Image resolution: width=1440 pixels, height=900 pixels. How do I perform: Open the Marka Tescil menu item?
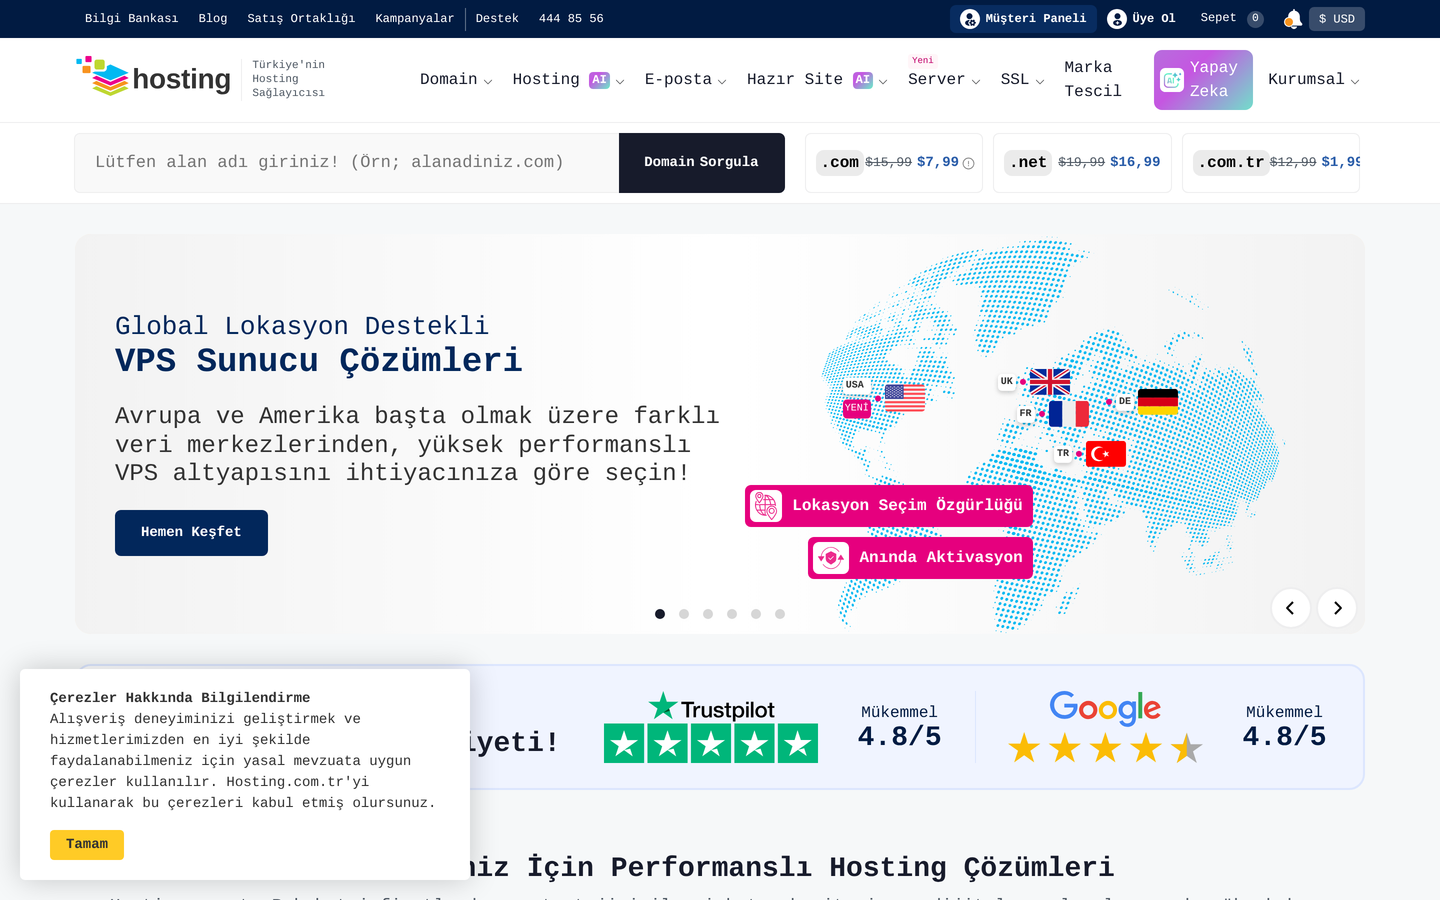point(1093,79)
